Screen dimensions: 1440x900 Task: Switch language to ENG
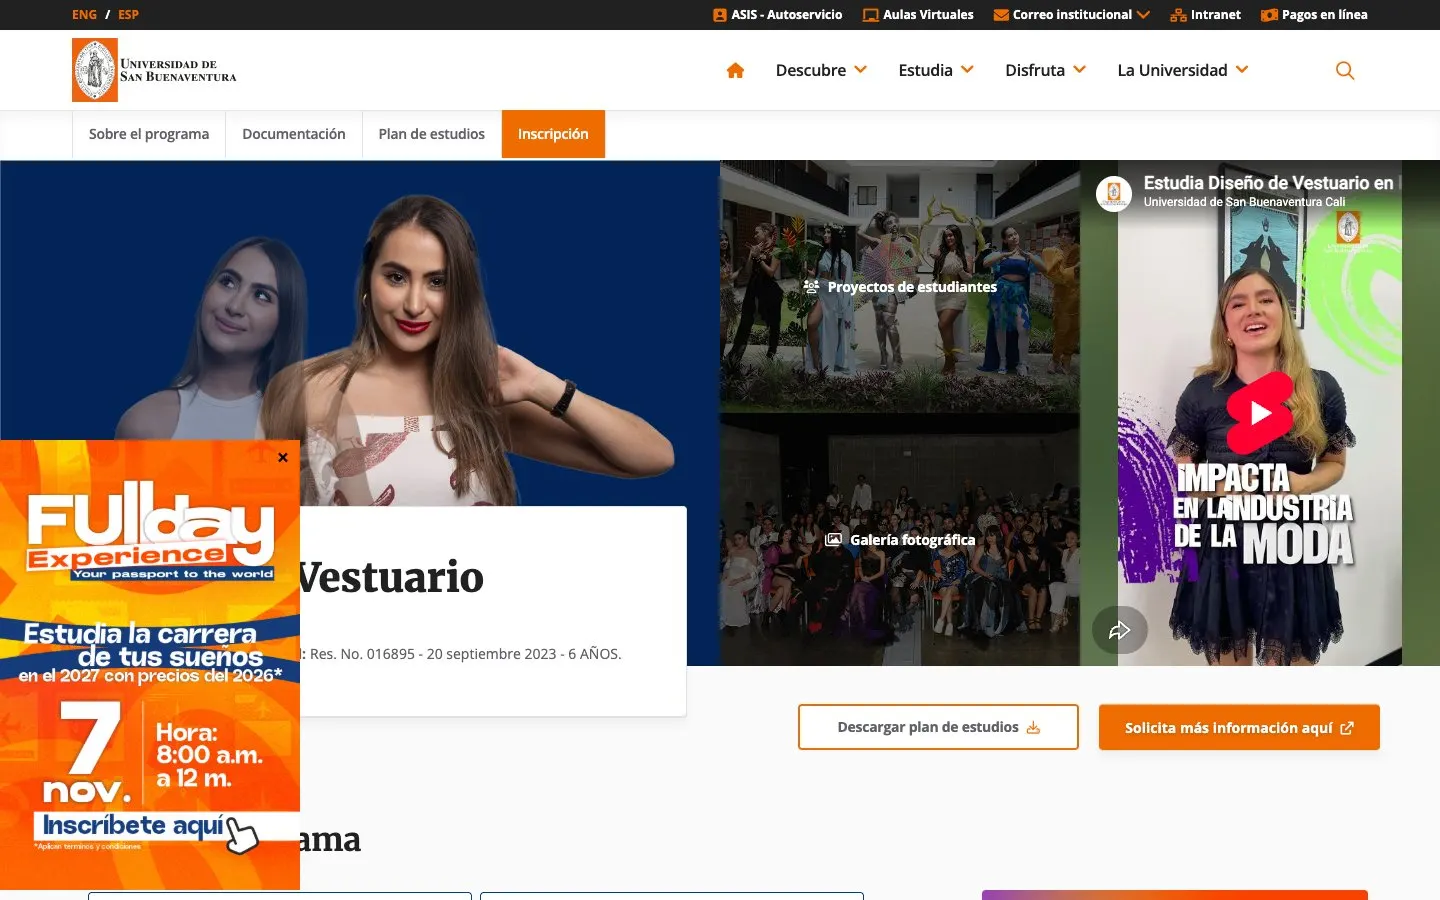(84, 15)
